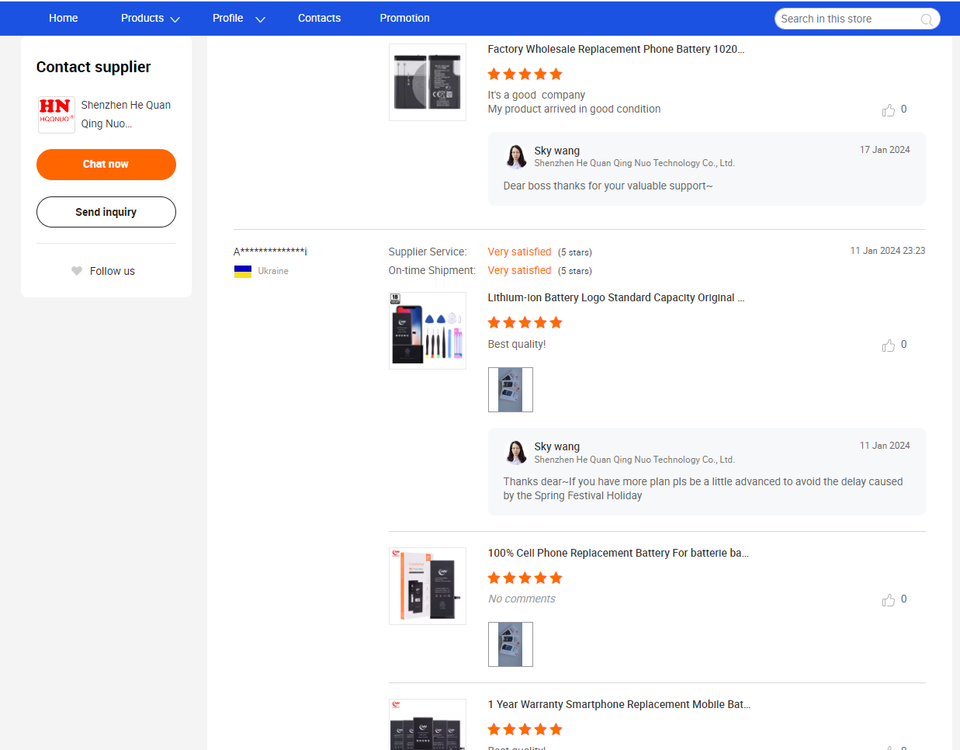Click the heart icon beside Follow us
Image resolution: width=960 pixels, height=750 pixels.
[77, 271]
